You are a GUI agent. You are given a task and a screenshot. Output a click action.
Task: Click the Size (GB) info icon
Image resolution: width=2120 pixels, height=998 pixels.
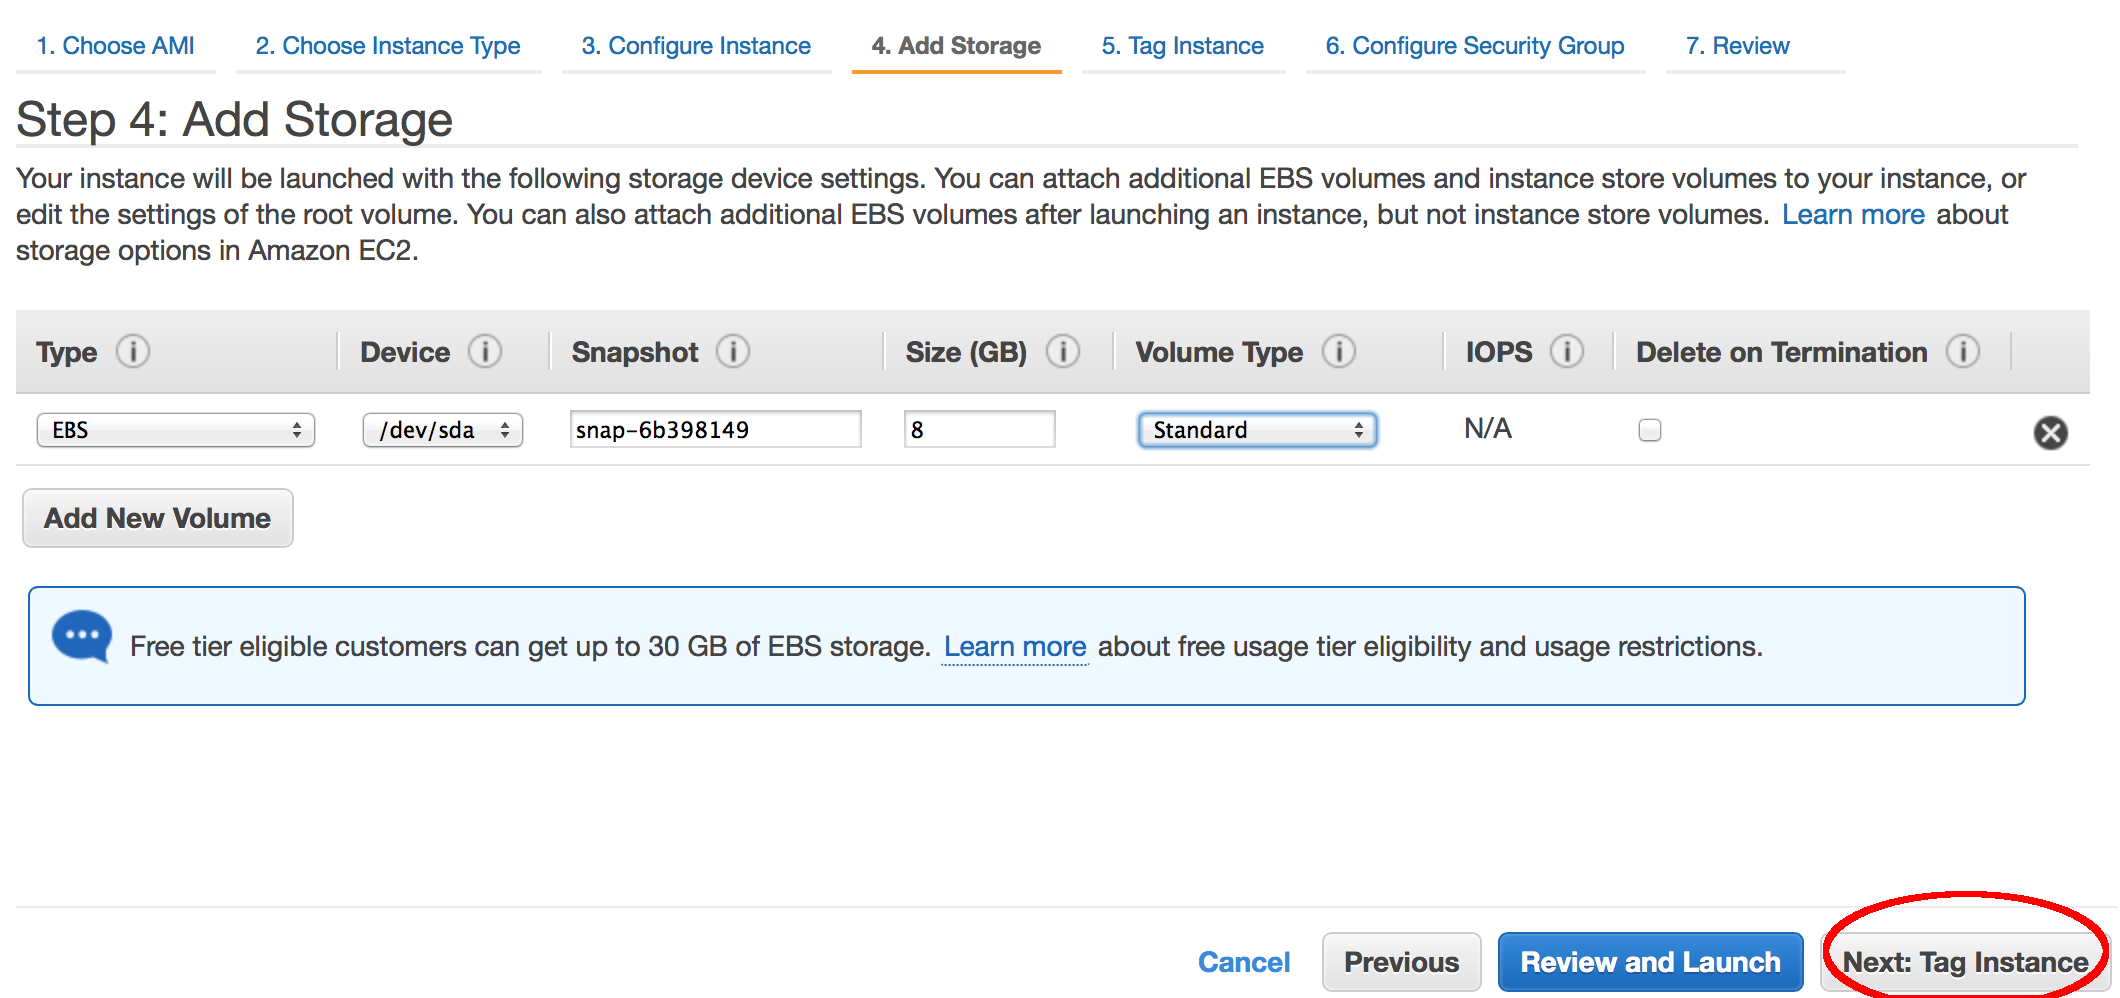coord(1063,352)
